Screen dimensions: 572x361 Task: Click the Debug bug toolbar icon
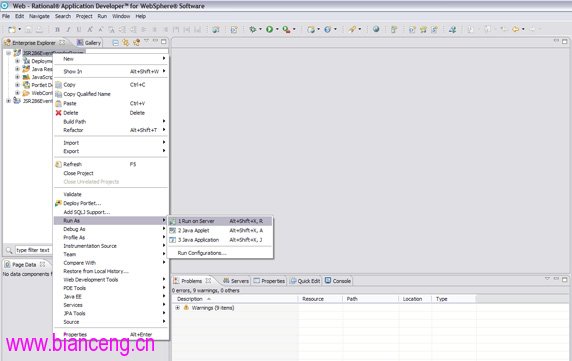252,29
